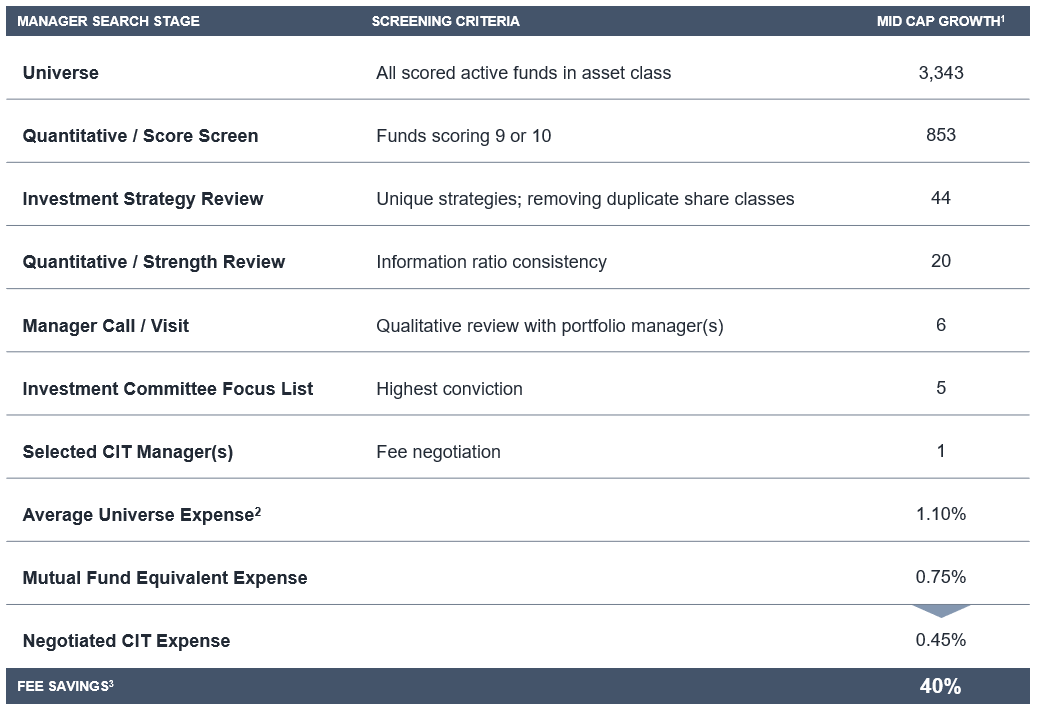Select the Quantitative / Strength Review label
The image size is (1042, 715).
pos(154,262)
